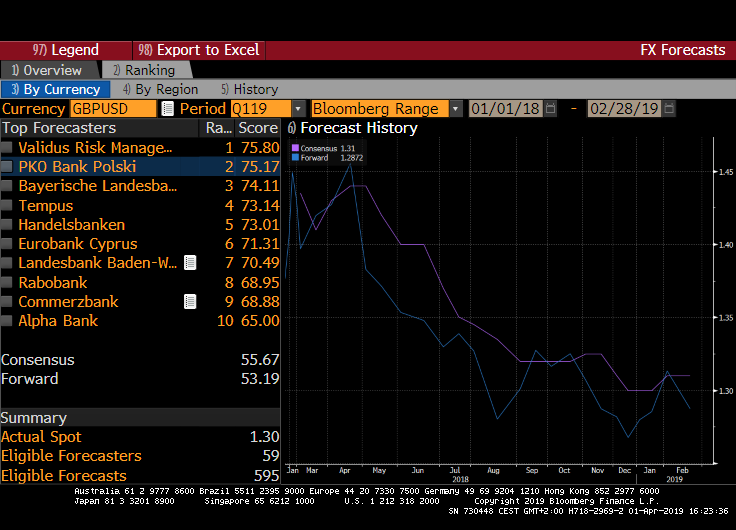Tick the checkbox for Validus Risk Management
The width and height of the screenshot is (736, 530).
[8, 148]
